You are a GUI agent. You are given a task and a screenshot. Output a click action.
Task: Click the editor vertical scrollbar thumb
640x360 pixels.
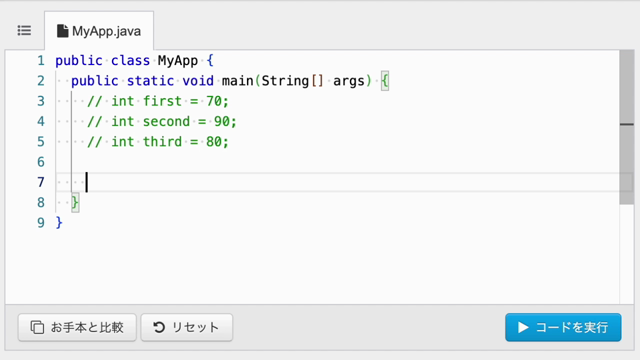[x=627, y=127]
